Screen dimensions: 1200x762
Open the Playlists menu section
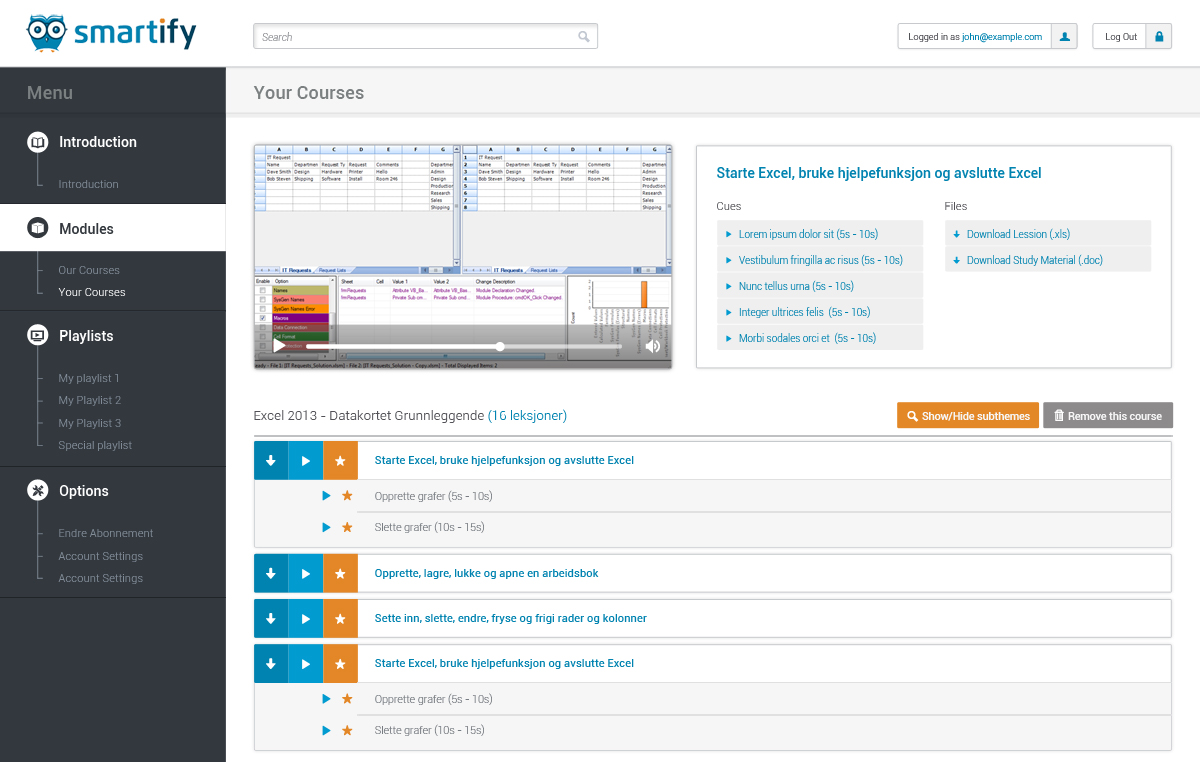[86, 336]
